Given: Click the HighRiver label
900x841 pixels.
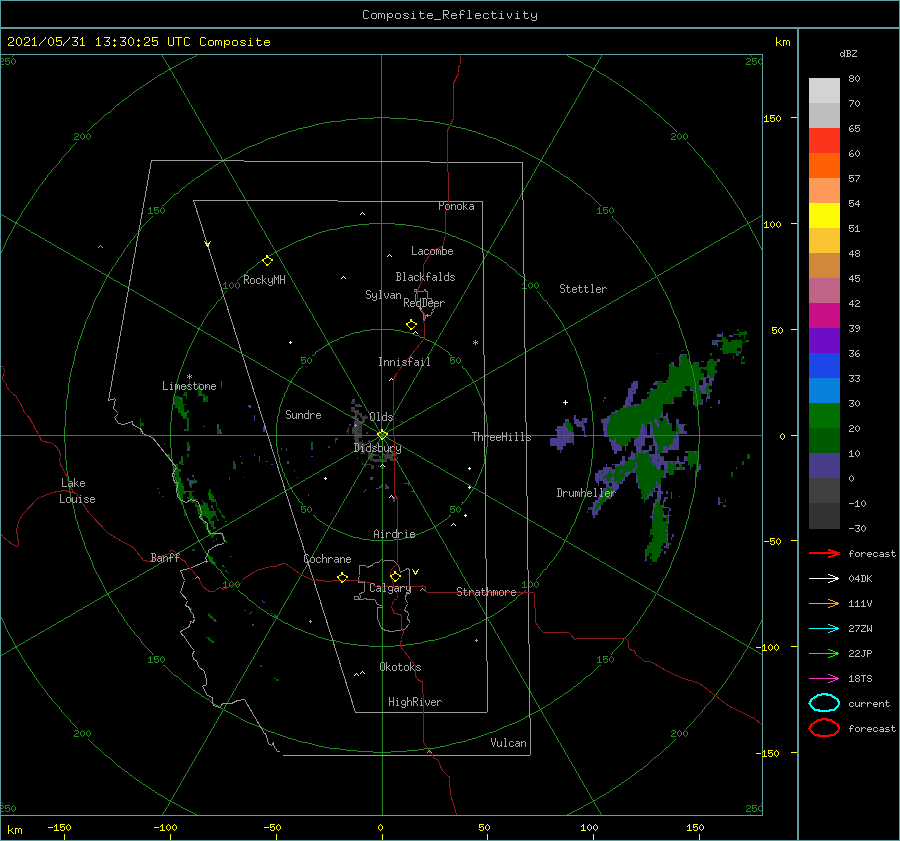Looking at the screenshot, I should tap(415, 702).
